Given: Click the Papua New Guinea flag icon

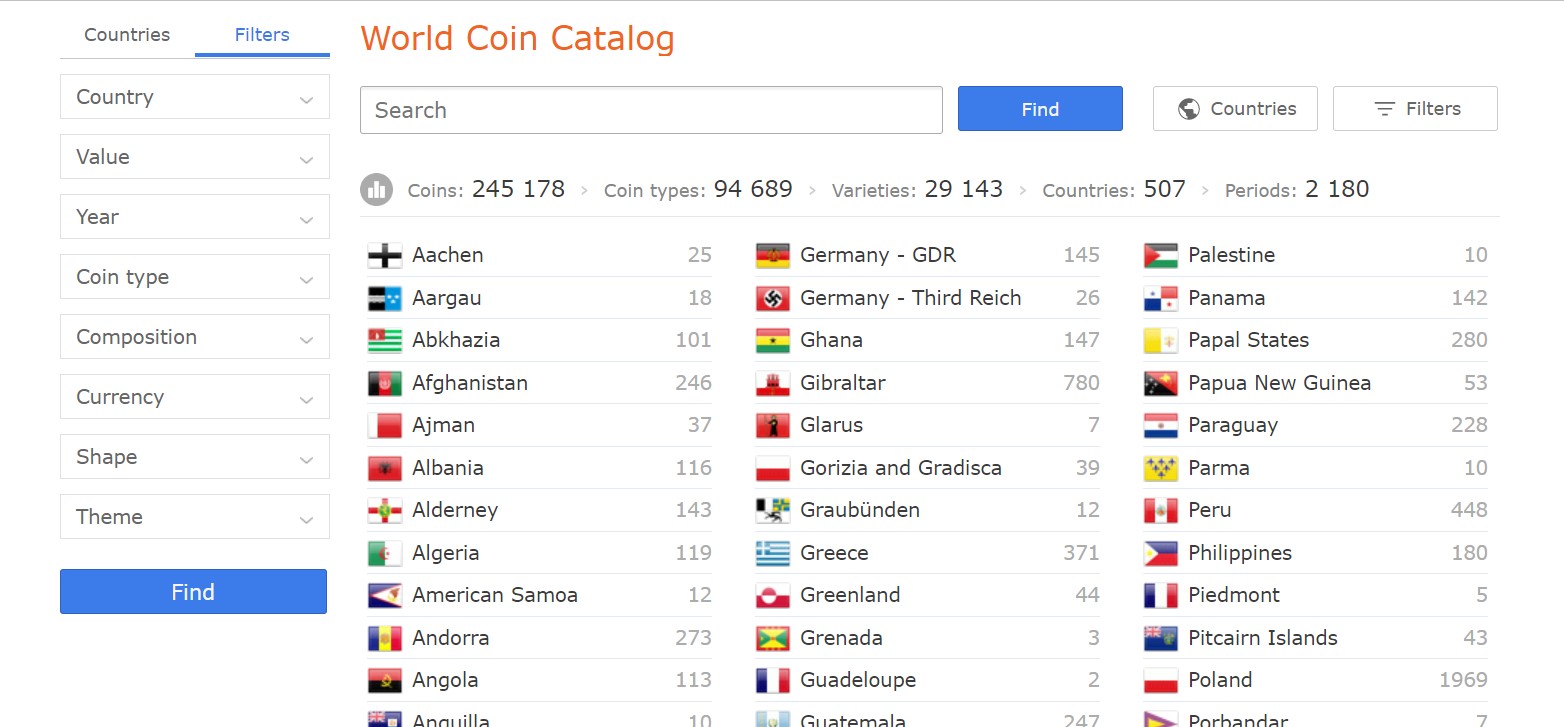Looking at the screenshot, I should click(1161, 383).
